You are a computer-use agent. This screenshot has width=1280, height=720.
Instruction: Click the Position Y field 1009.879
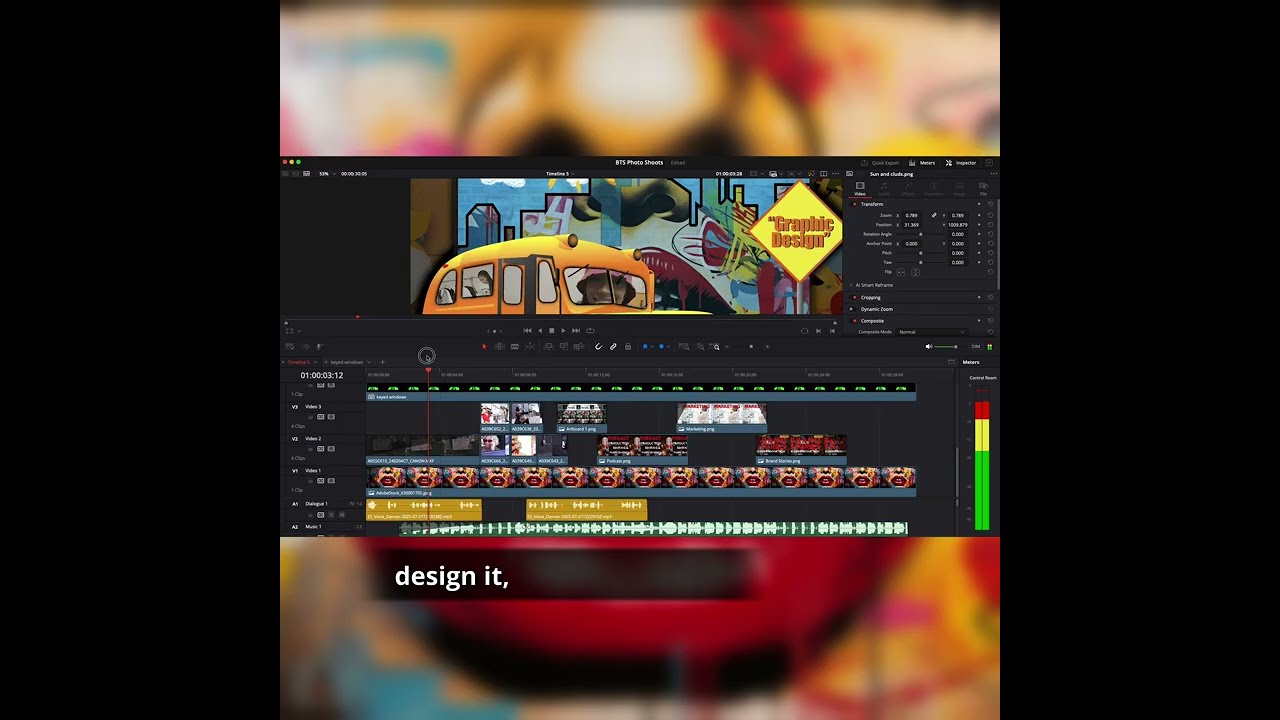pos(958,225)
